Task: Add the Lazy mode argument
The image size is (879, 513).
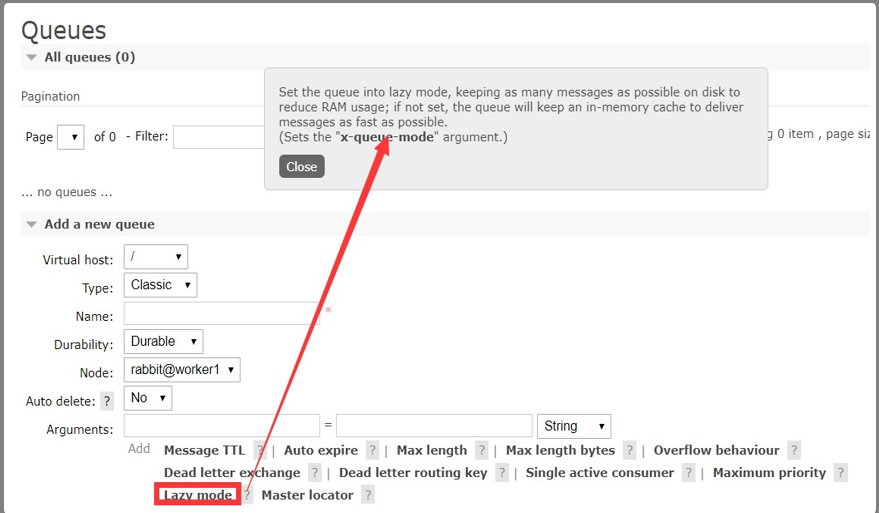Action: (198, 495)
